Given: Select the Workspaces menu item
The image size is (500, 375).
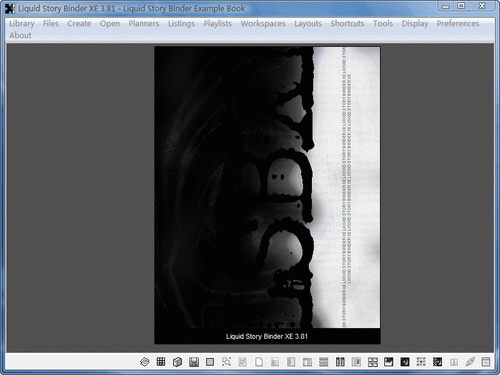Looking at the screenshot, I should [263, 23].
